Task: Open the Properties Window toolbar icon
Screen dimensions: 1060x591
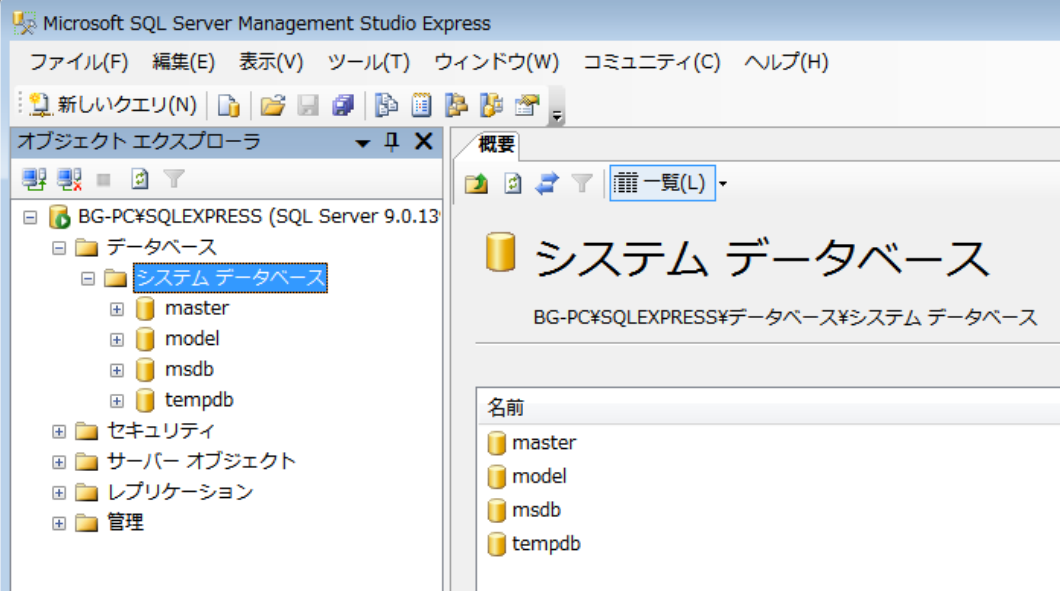Action: coord(527,105)
